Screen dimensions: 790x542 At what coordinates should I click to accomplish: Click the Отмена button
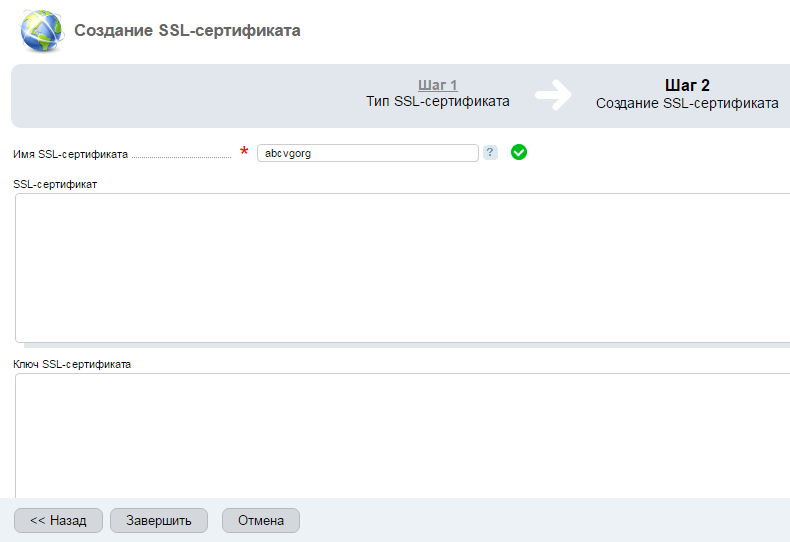click(261, 520)
